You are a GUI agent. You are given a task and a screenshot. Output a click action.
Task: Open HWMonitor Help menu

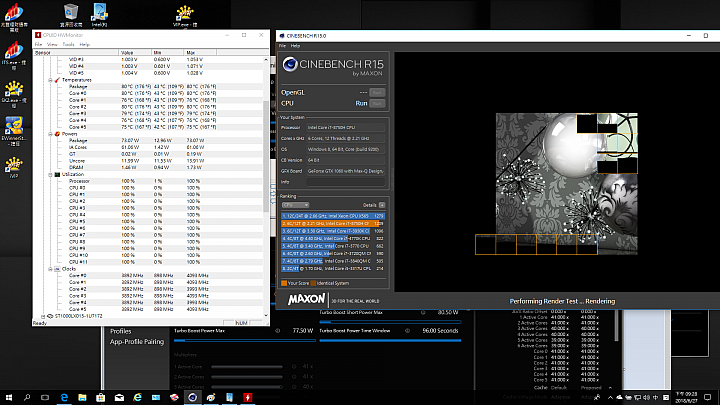(84, 45)
